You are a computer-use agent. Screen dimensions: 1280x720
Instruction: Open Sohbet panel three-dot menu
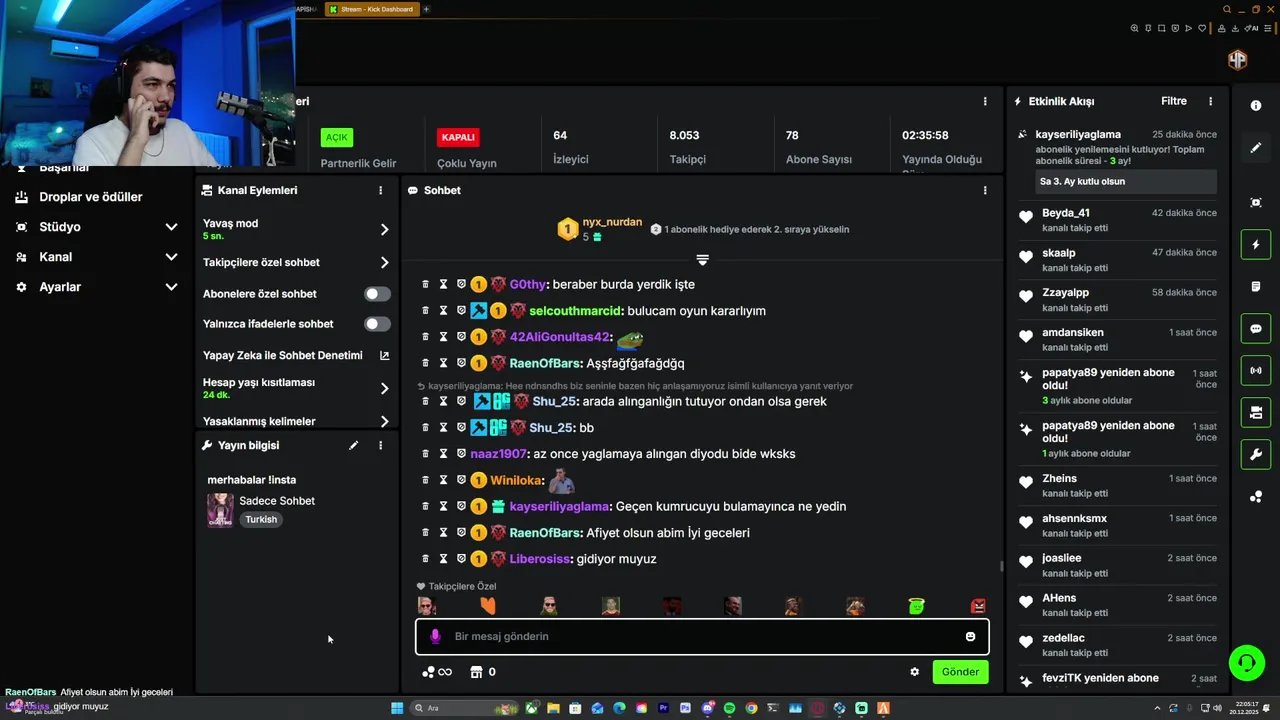tap(985, 190)
